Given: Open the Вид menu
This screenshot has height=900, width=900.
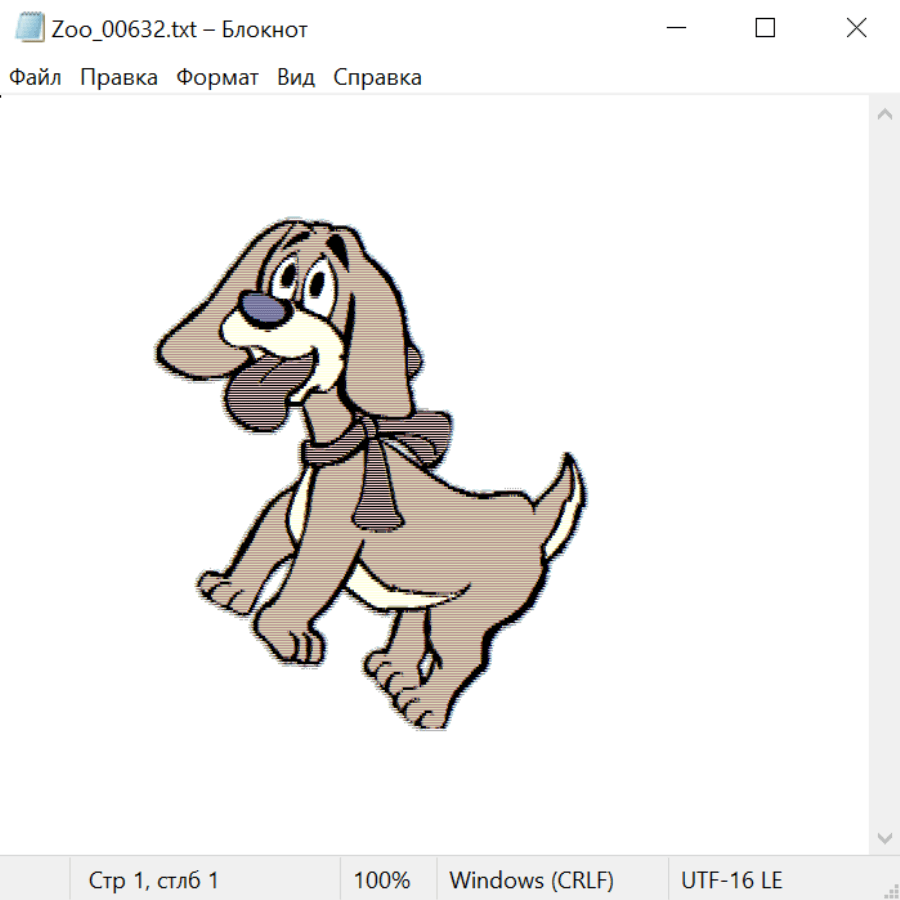Looking at the screenshot, I should [295, 78].
